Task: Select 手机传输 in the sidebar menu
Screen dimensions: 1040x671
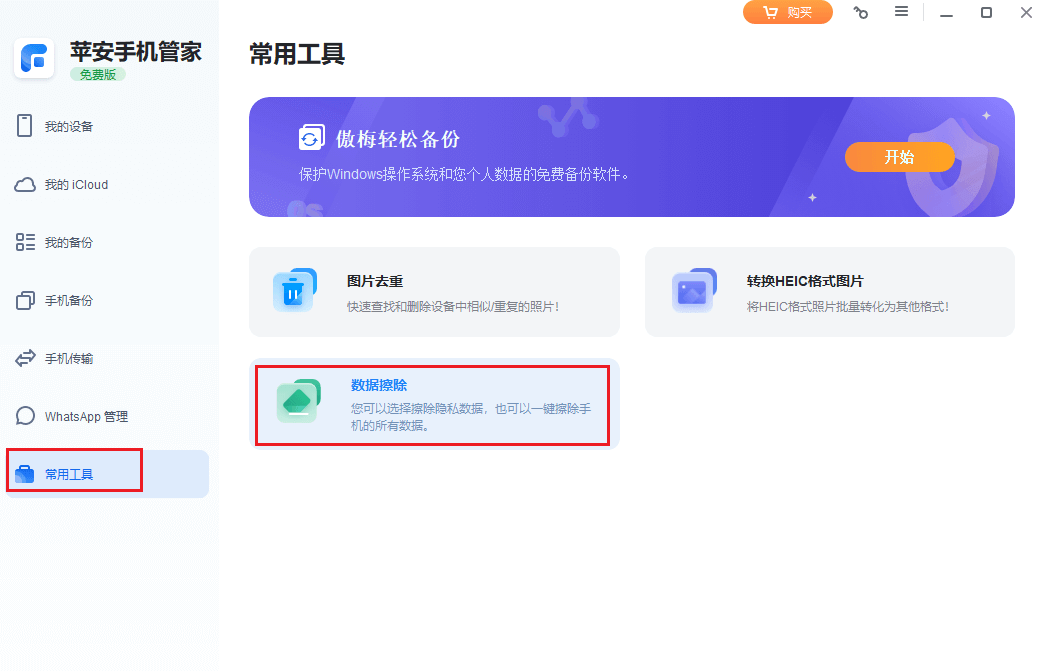Action: pyautogui.click(x=70, y=358)
